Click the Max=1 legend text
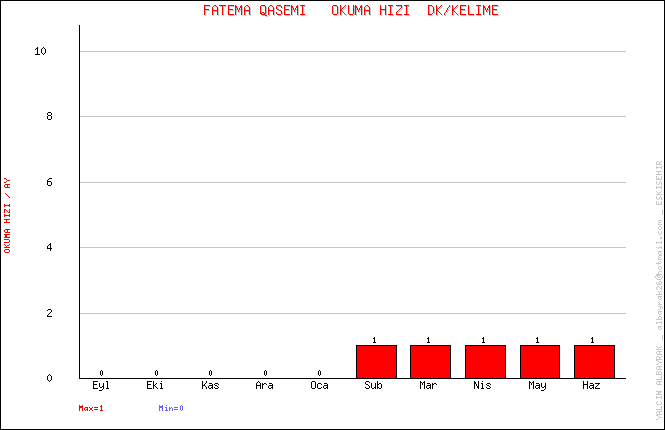Image resolution: width=665 pixels, height=430 pixels. tap(91, 408)
